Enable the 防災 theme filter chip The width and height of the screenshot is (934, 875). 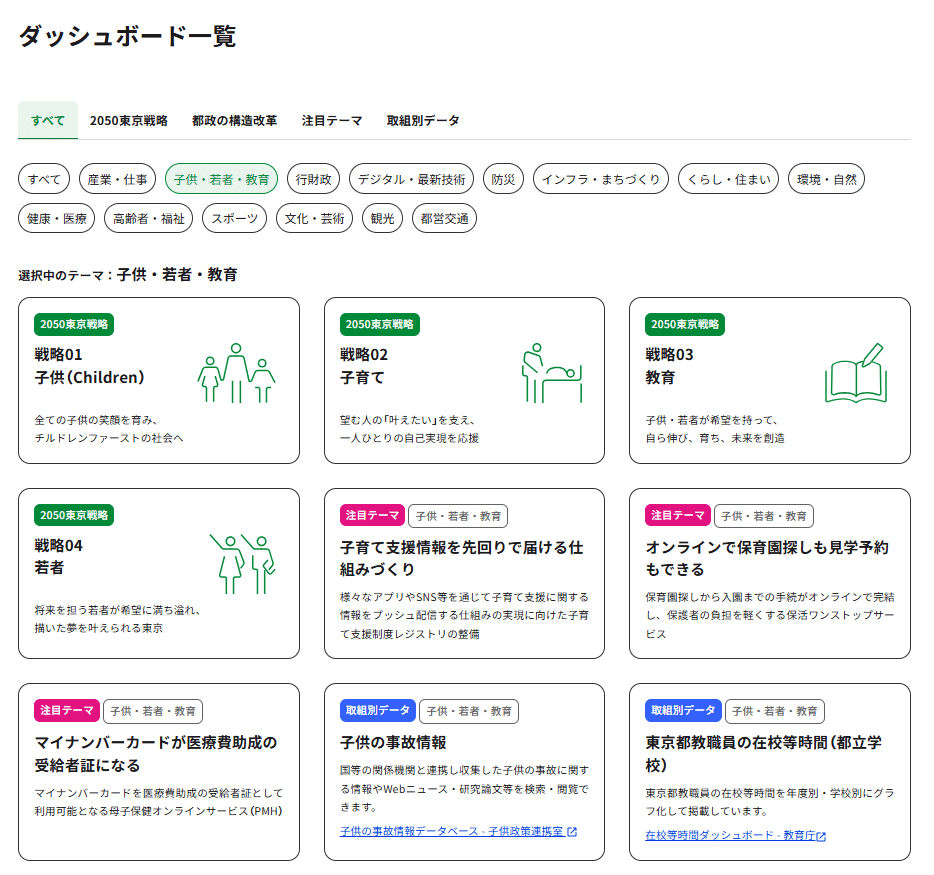pos(499,179)
